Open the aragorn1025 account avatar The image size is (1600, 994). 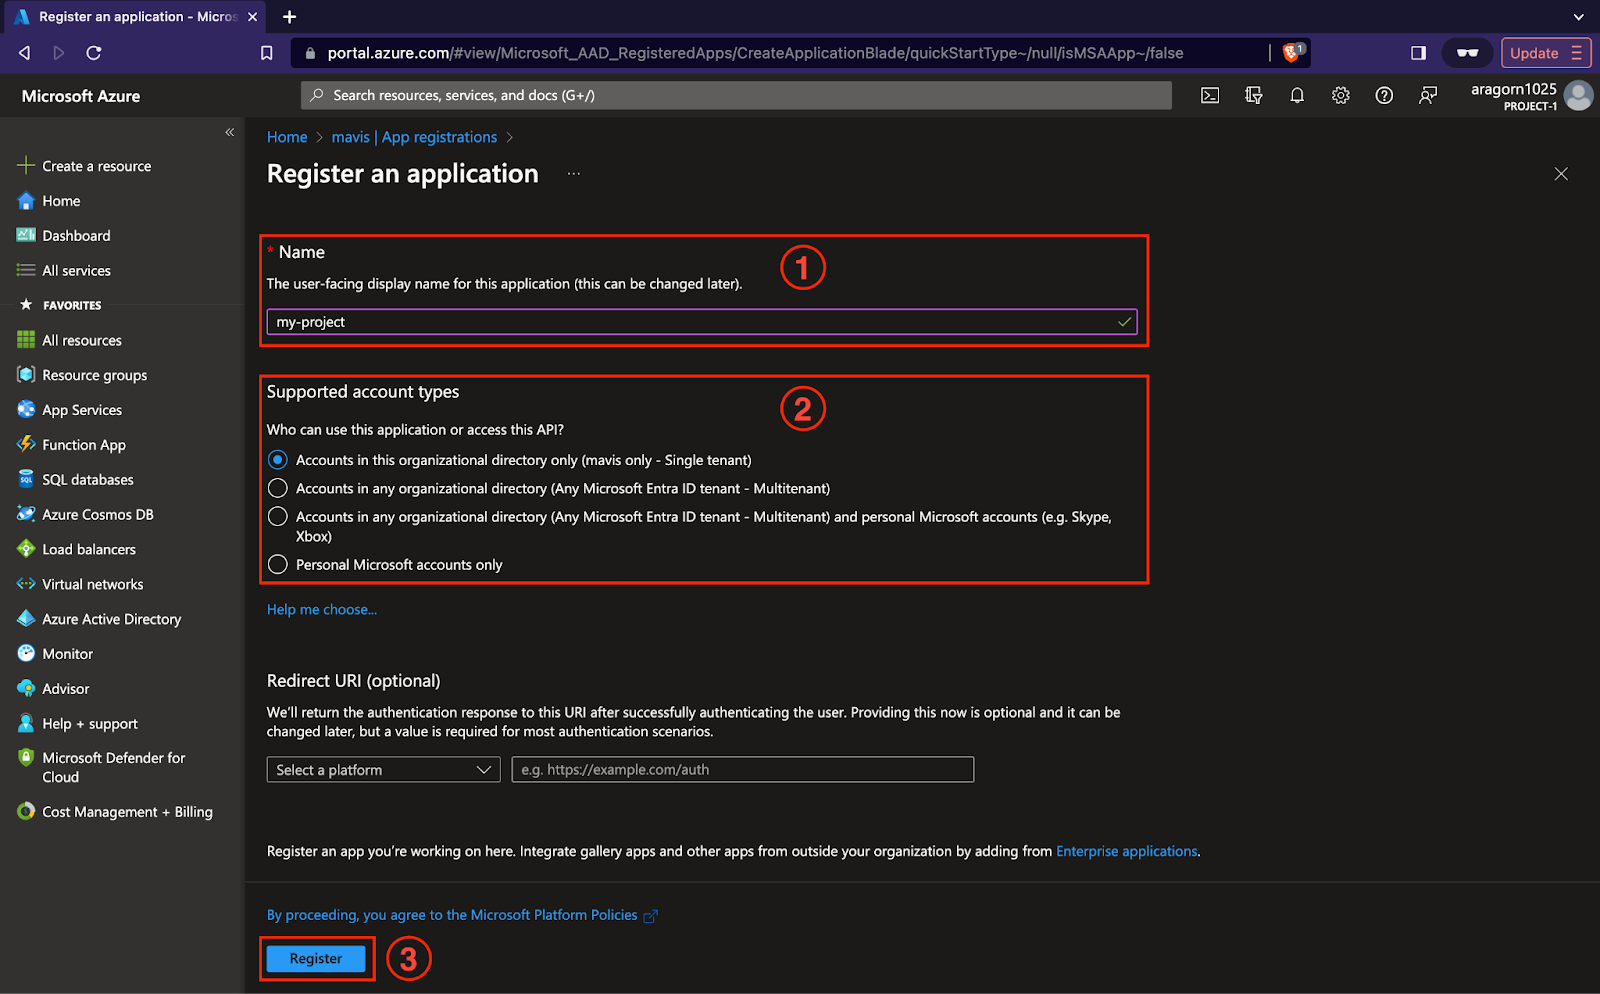(1579, 95)
